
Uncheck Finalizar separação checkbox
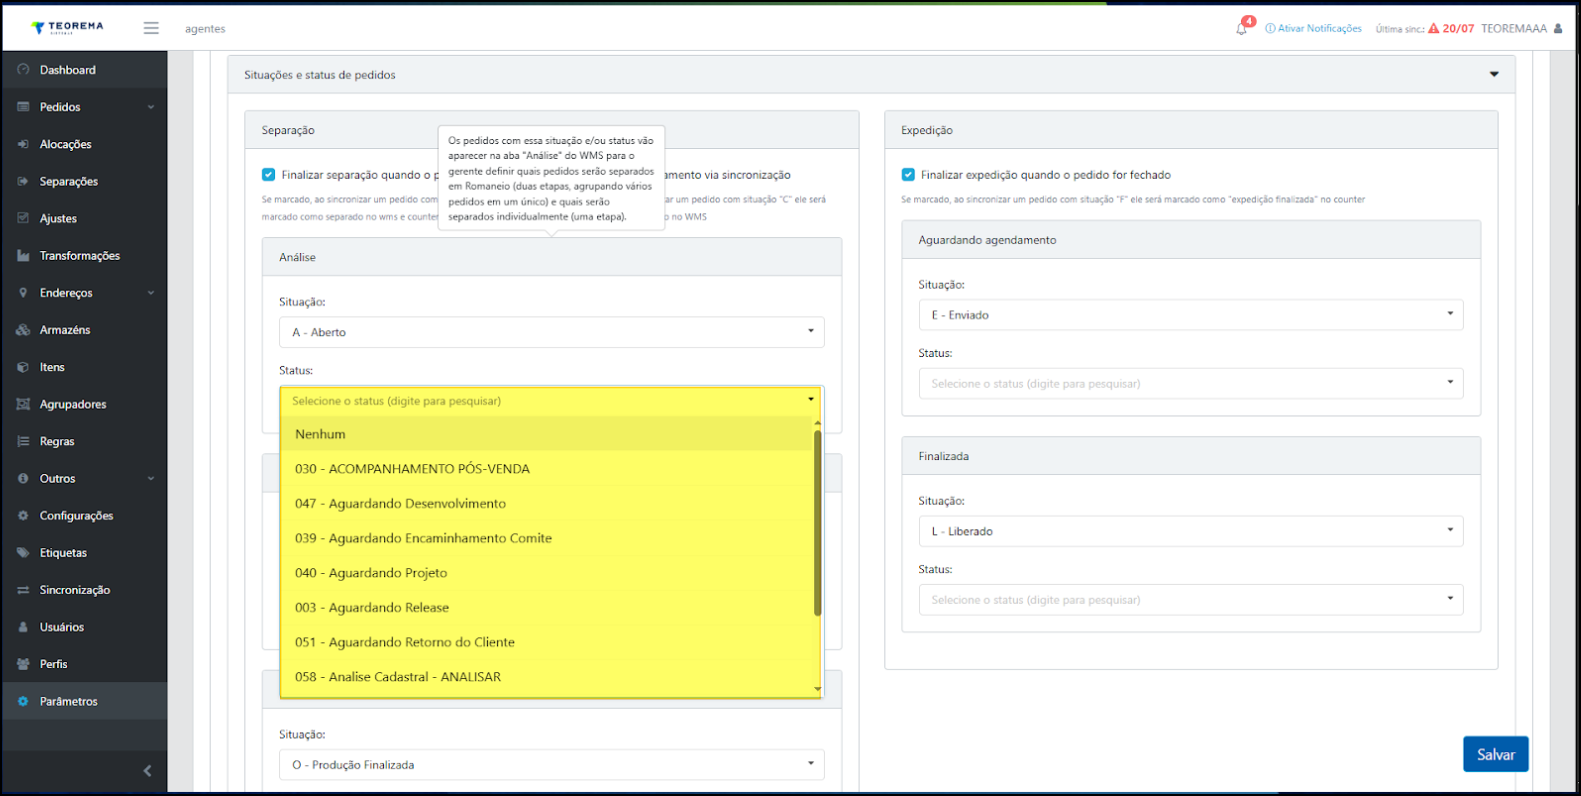[x=268, y=174]
